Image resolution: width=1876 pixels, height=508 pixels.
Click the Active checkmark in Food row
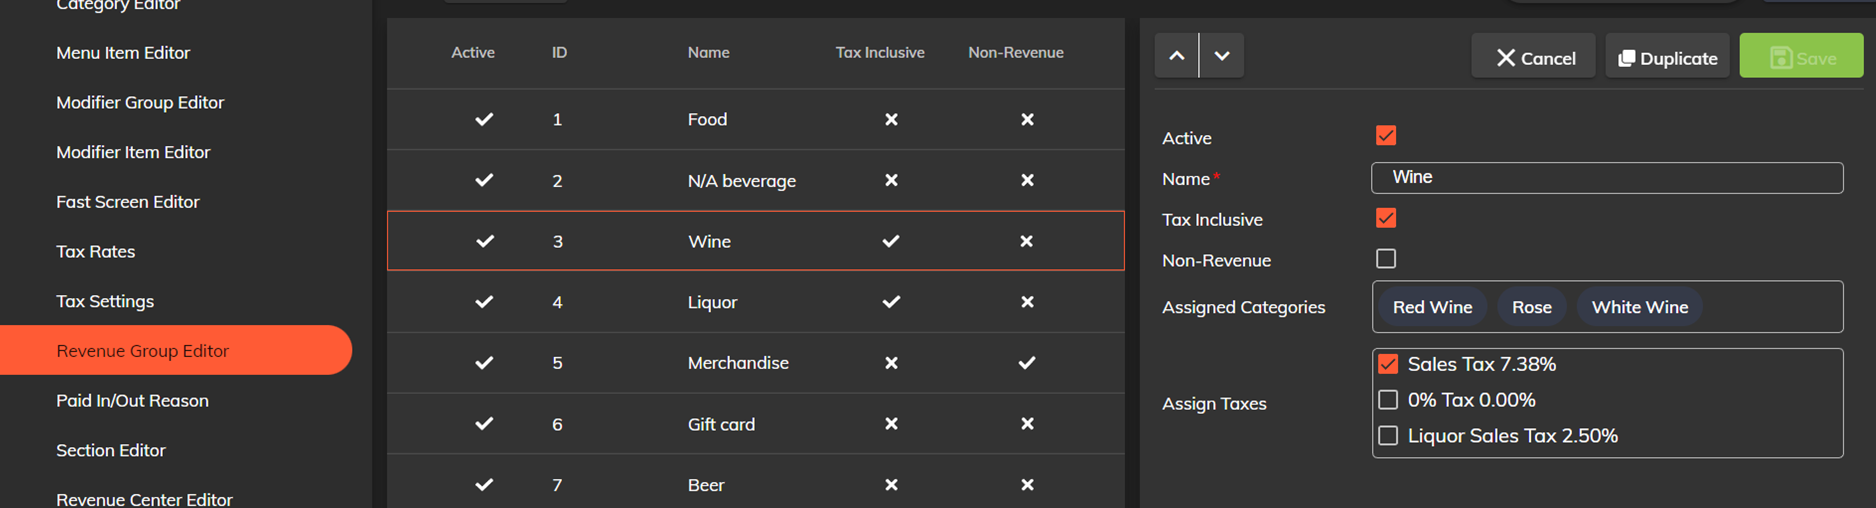pos(484,119)
